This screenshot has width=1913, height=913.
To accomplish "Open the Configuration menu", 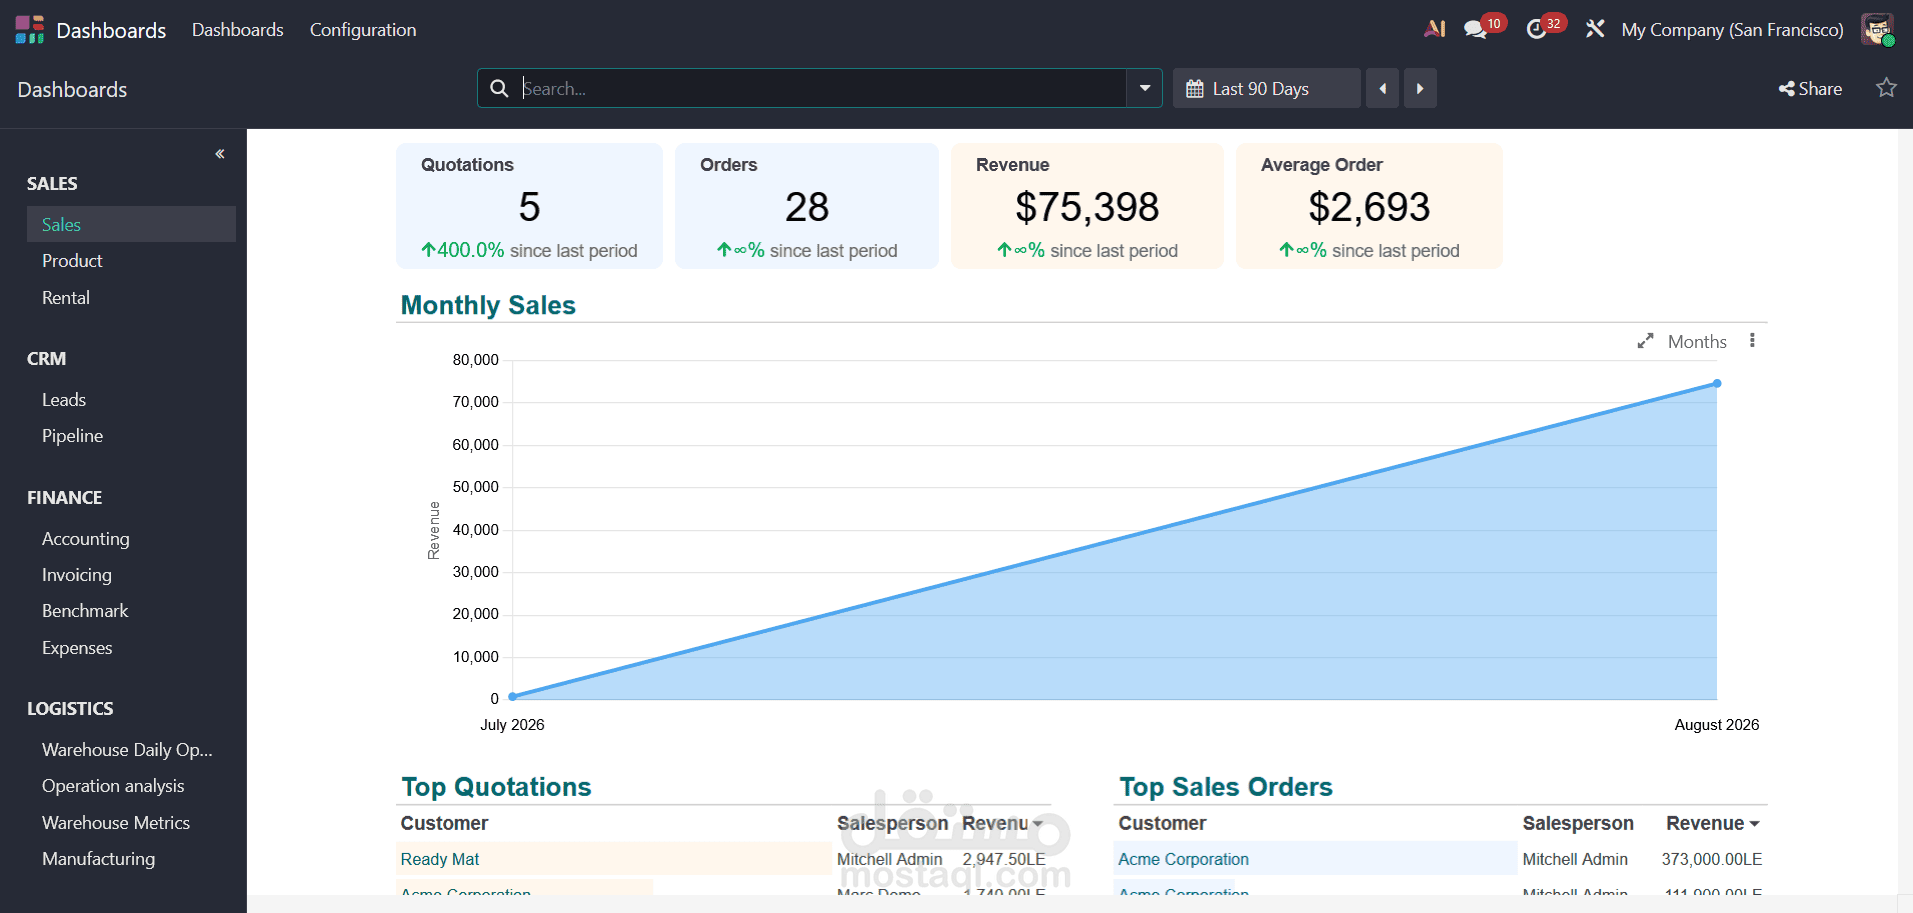I will [x=363, y=30].
